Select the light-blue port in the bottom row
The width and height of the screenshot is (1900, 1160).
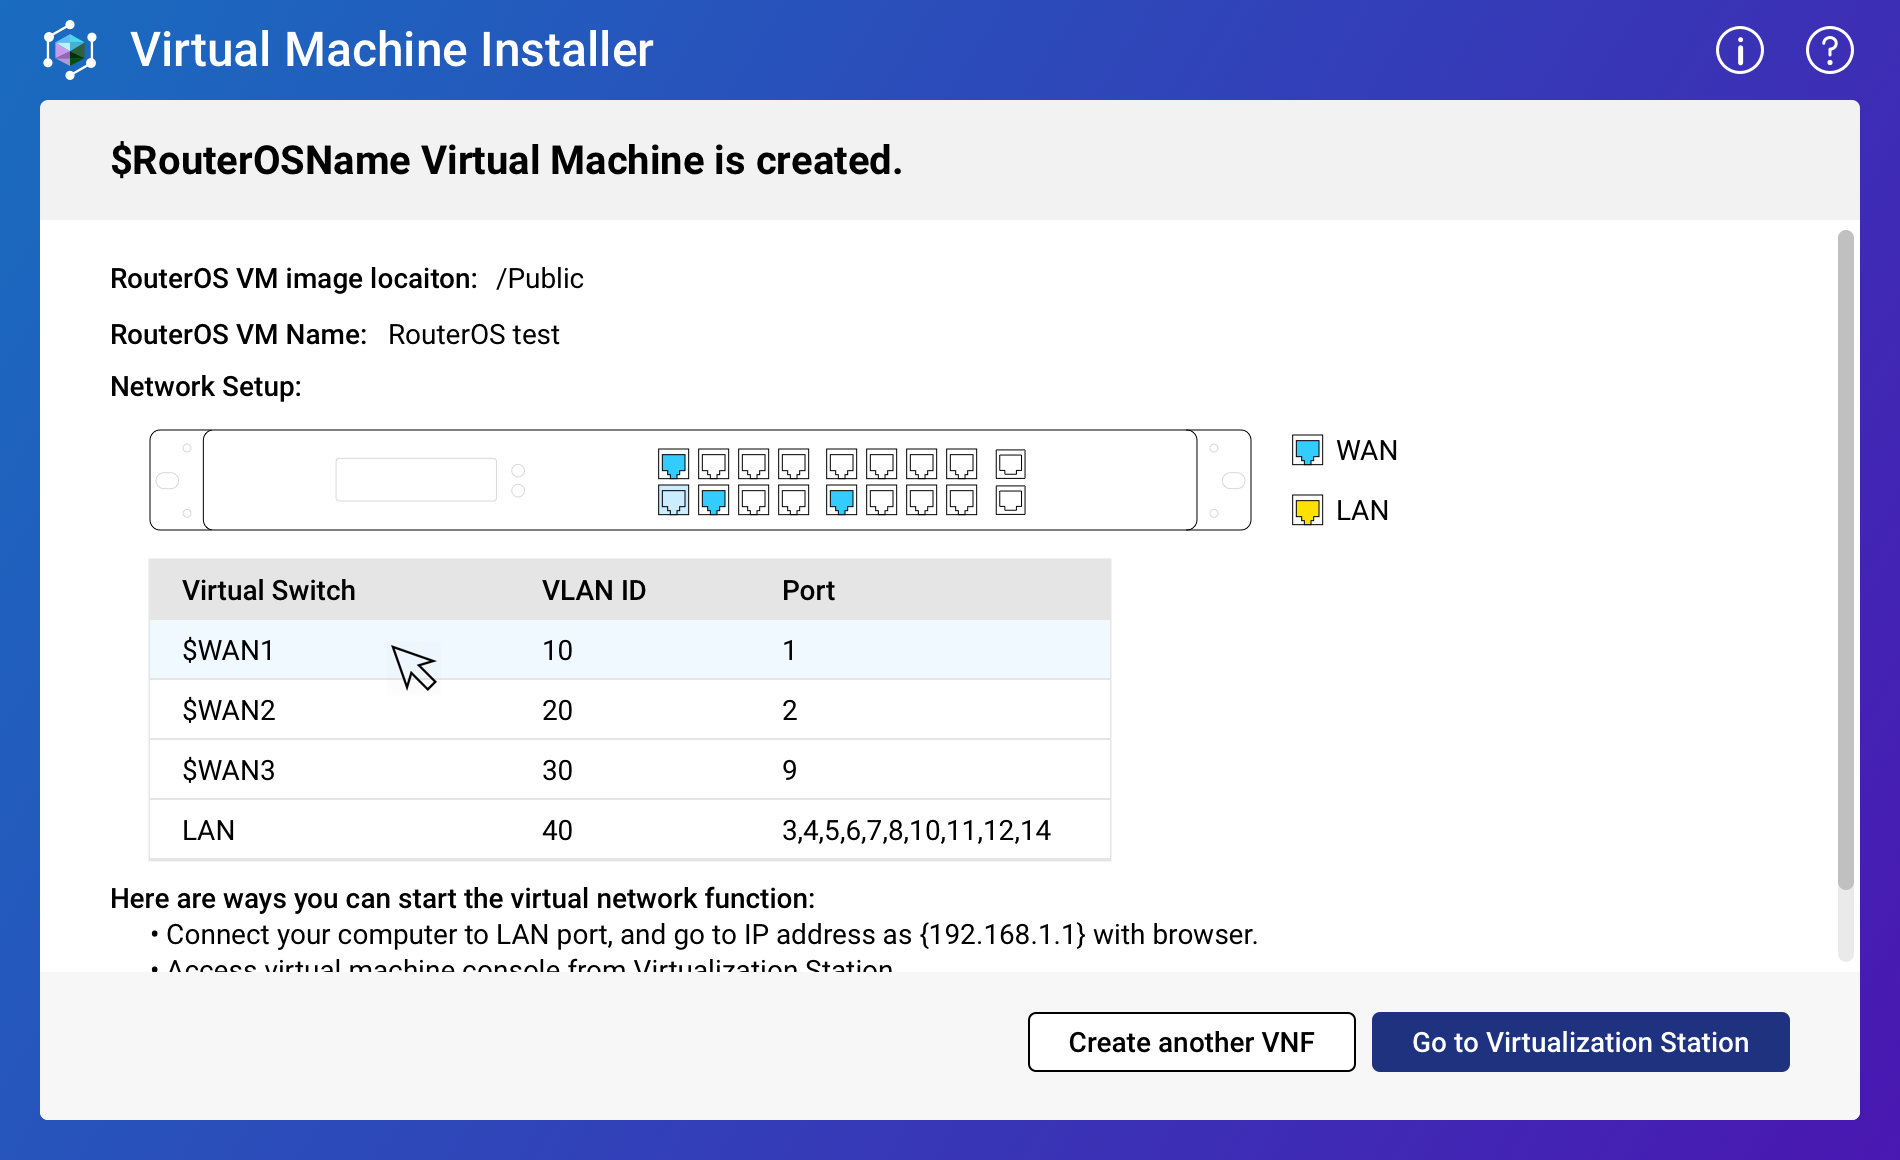point(674,500)
